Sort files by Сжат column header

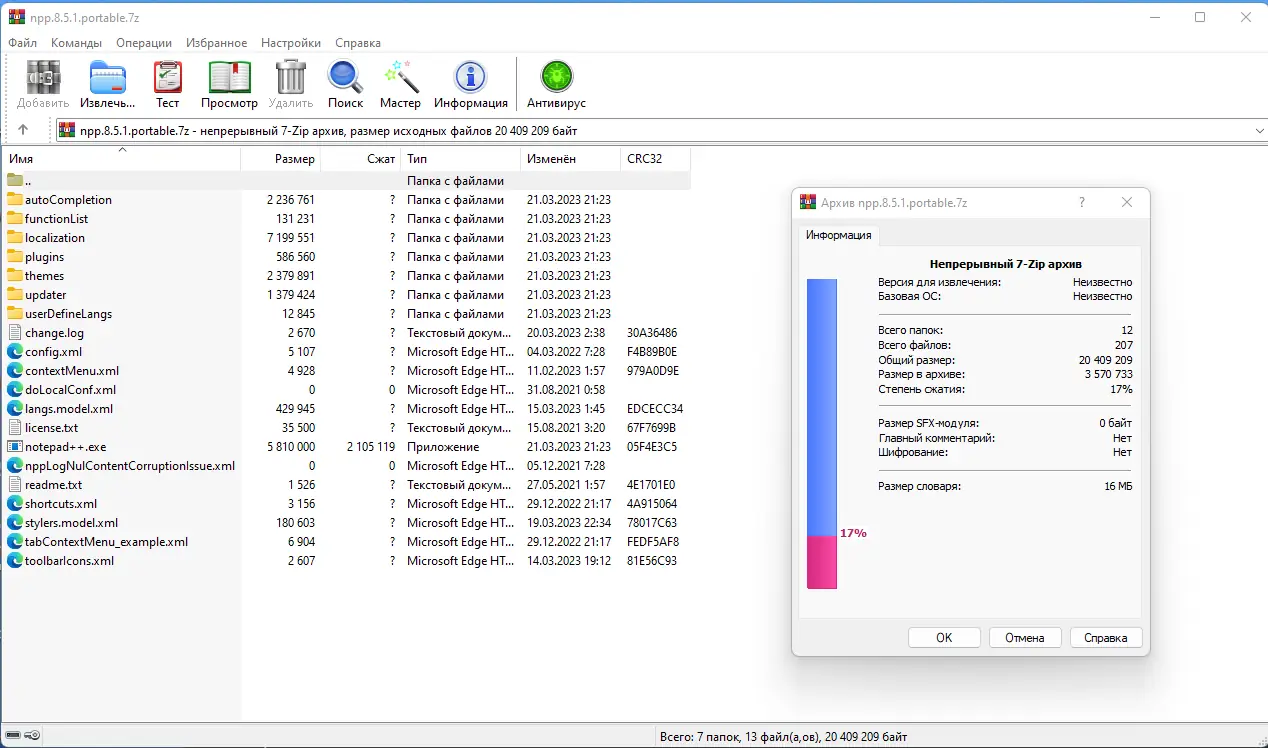pyautogui.click(x=361, y=159)
